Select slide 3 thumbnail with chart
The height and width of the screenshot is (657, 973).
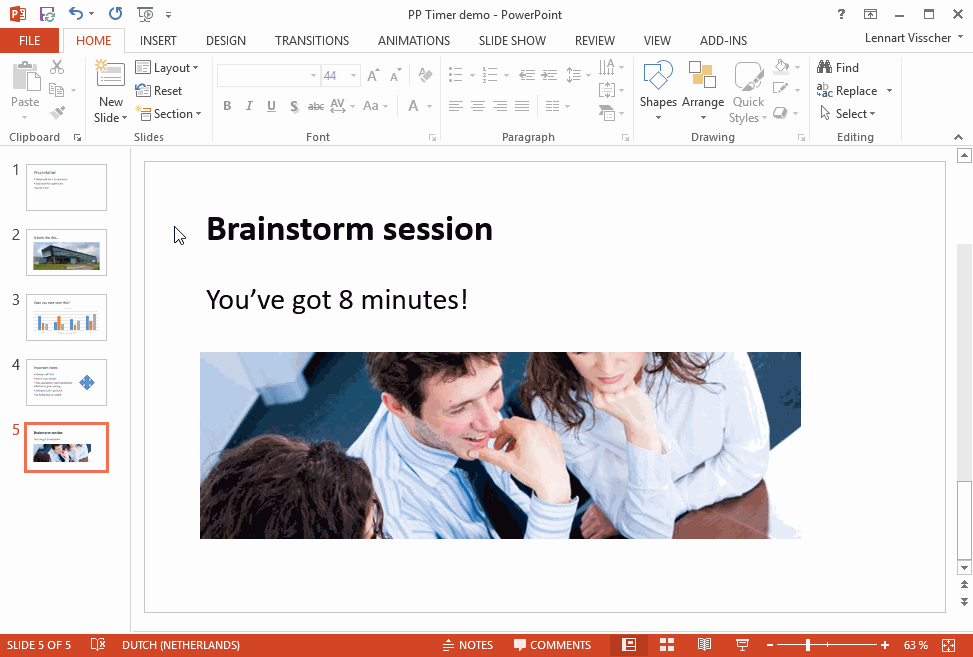click(x=66, y=318)
